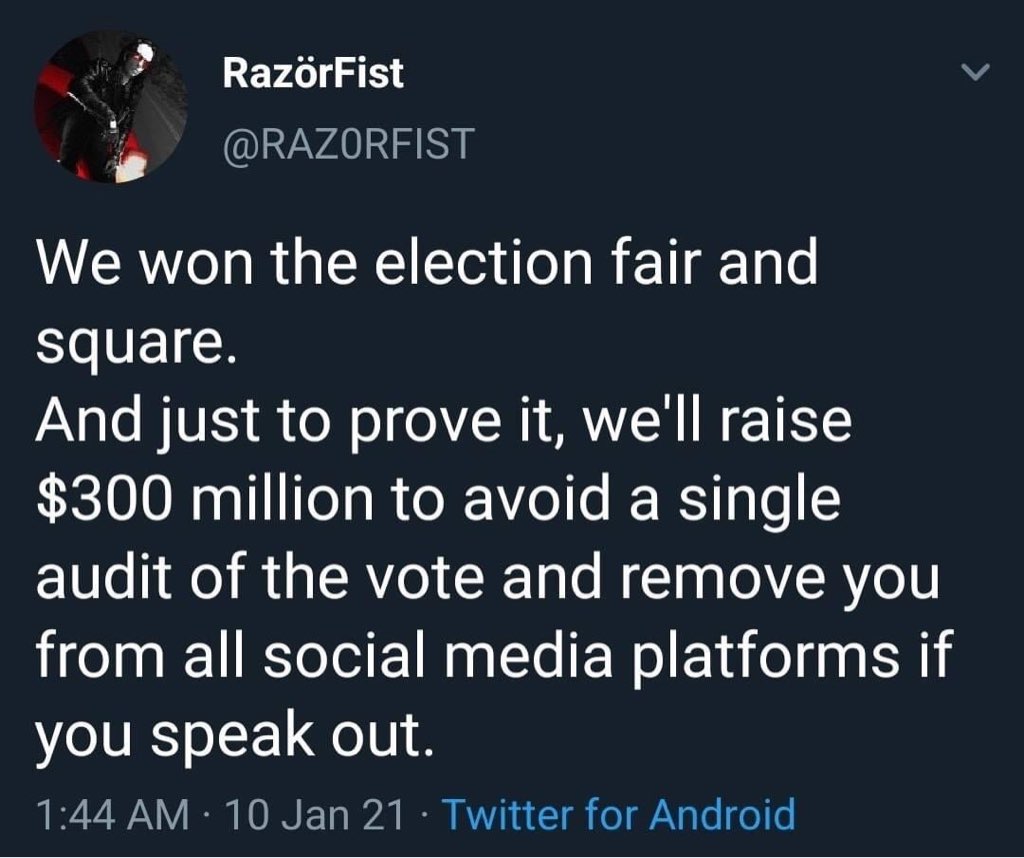The width and height of the screenshot is (1024, 858).
Task: Click the word "square." in the tweet
Action: (133, 344)
